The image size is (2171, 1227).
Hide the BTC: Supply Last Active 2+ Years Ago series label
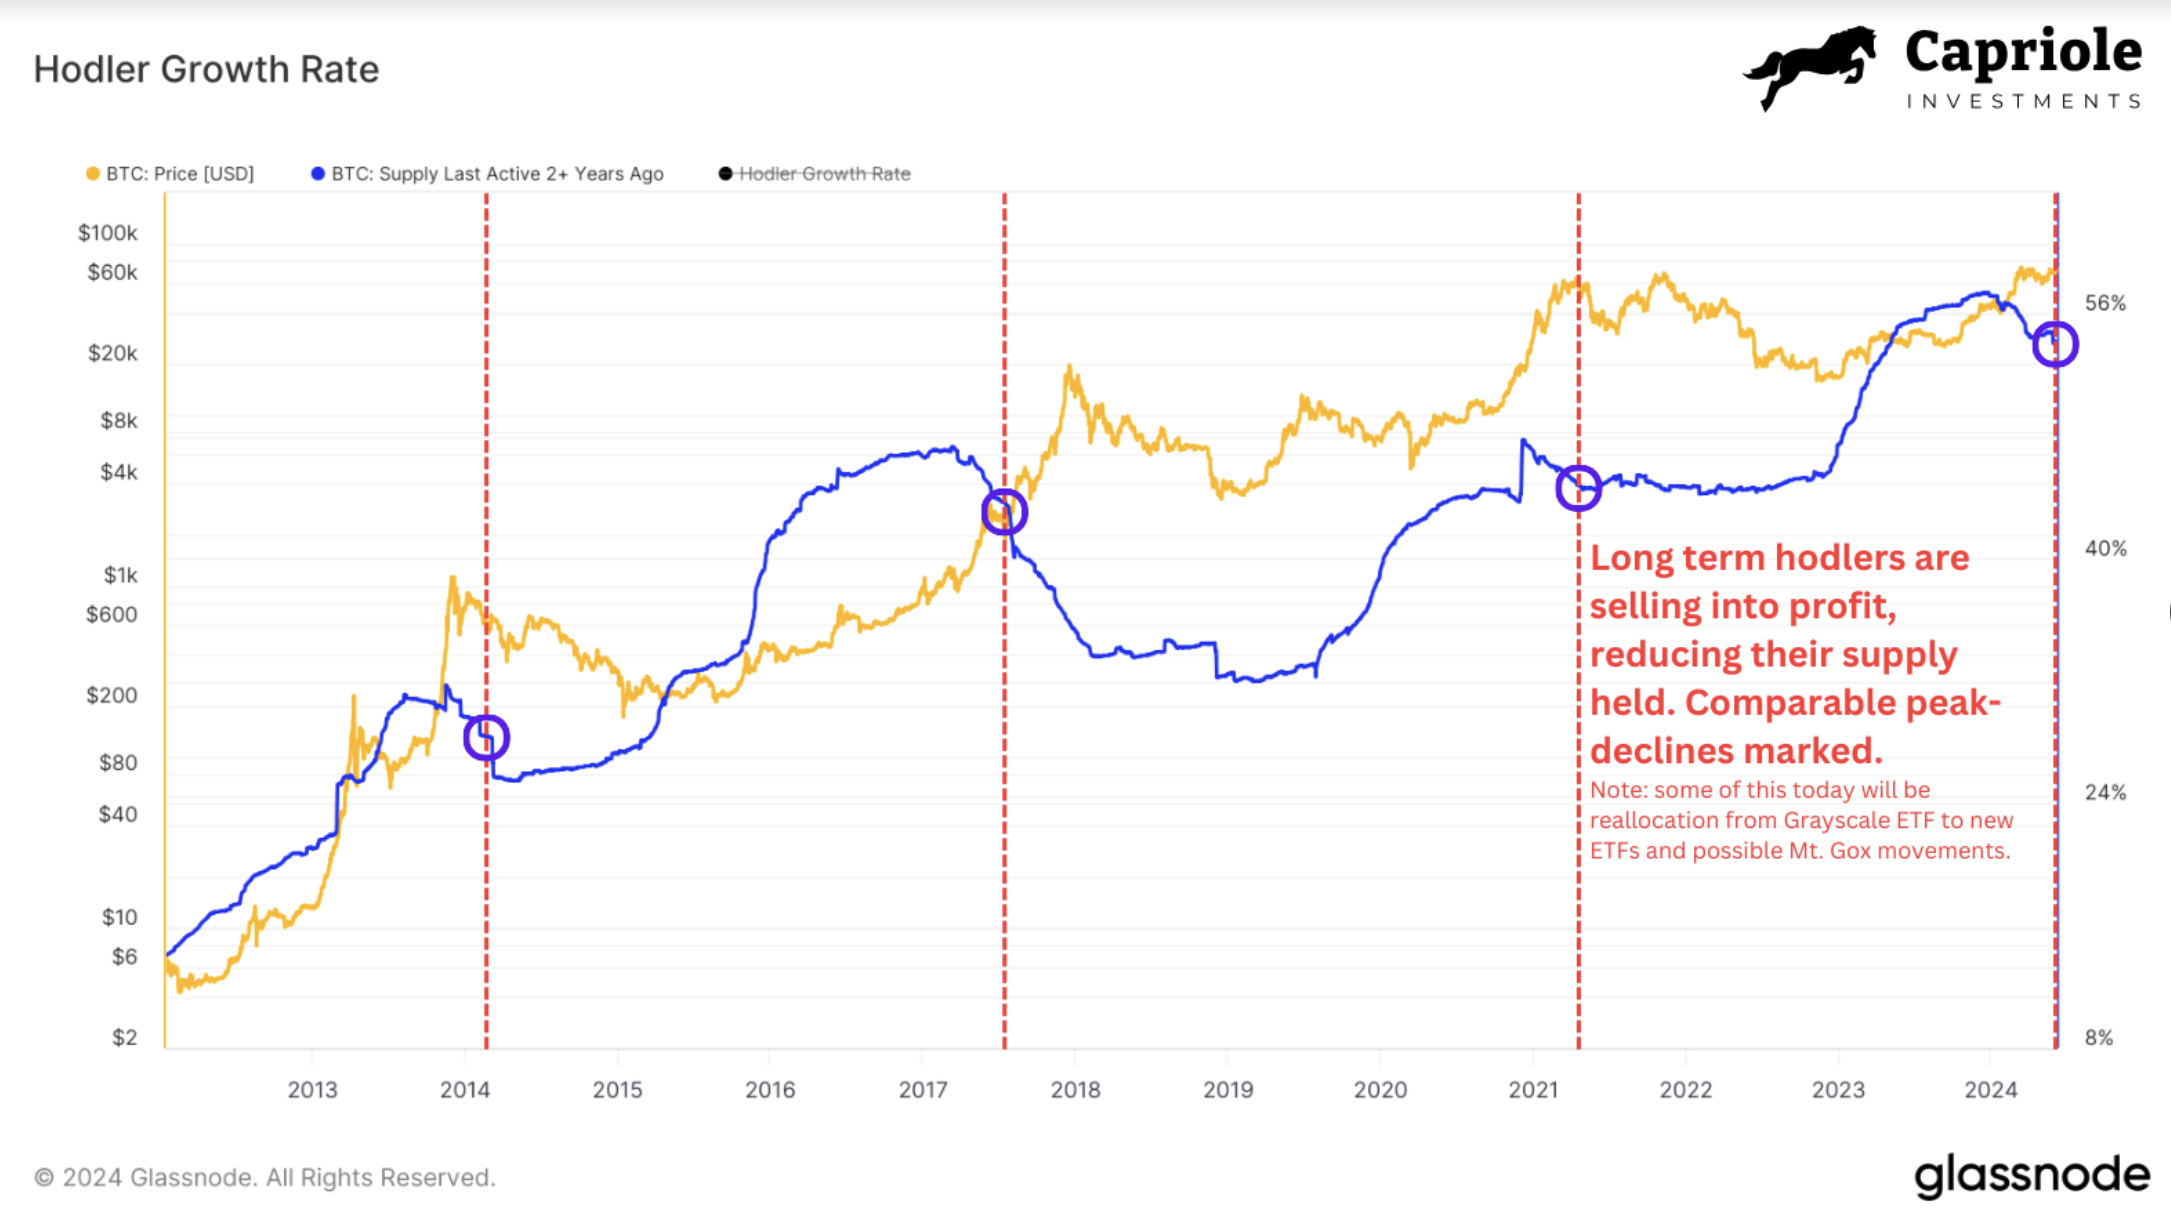pyautogui.click(x=497, y=174)
